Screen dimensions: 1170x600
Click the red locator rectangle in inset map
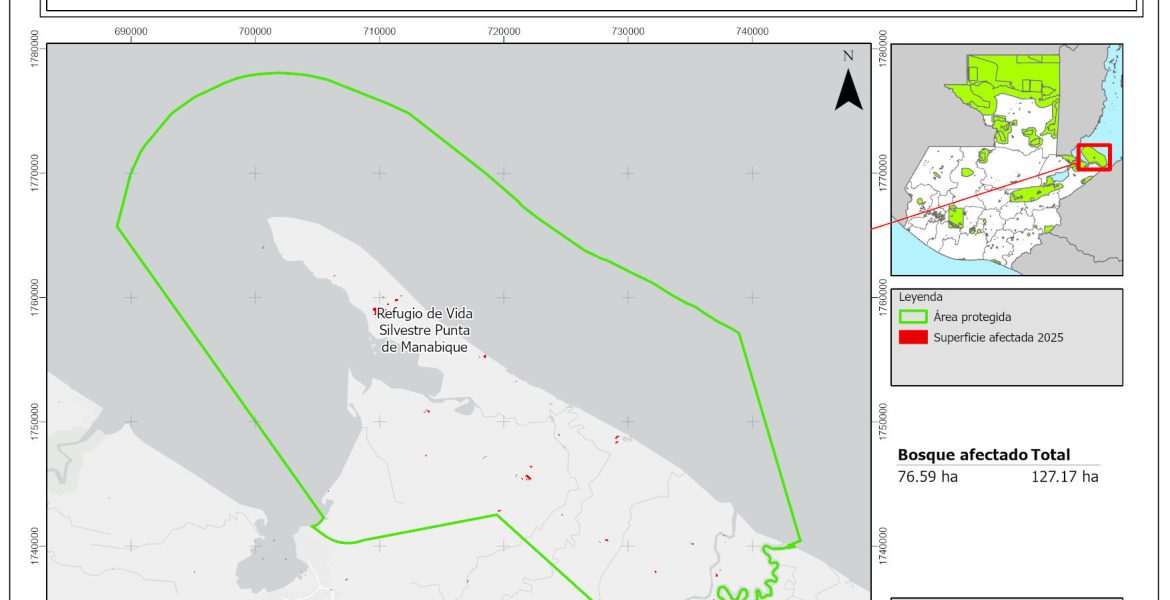[1094, 157]
